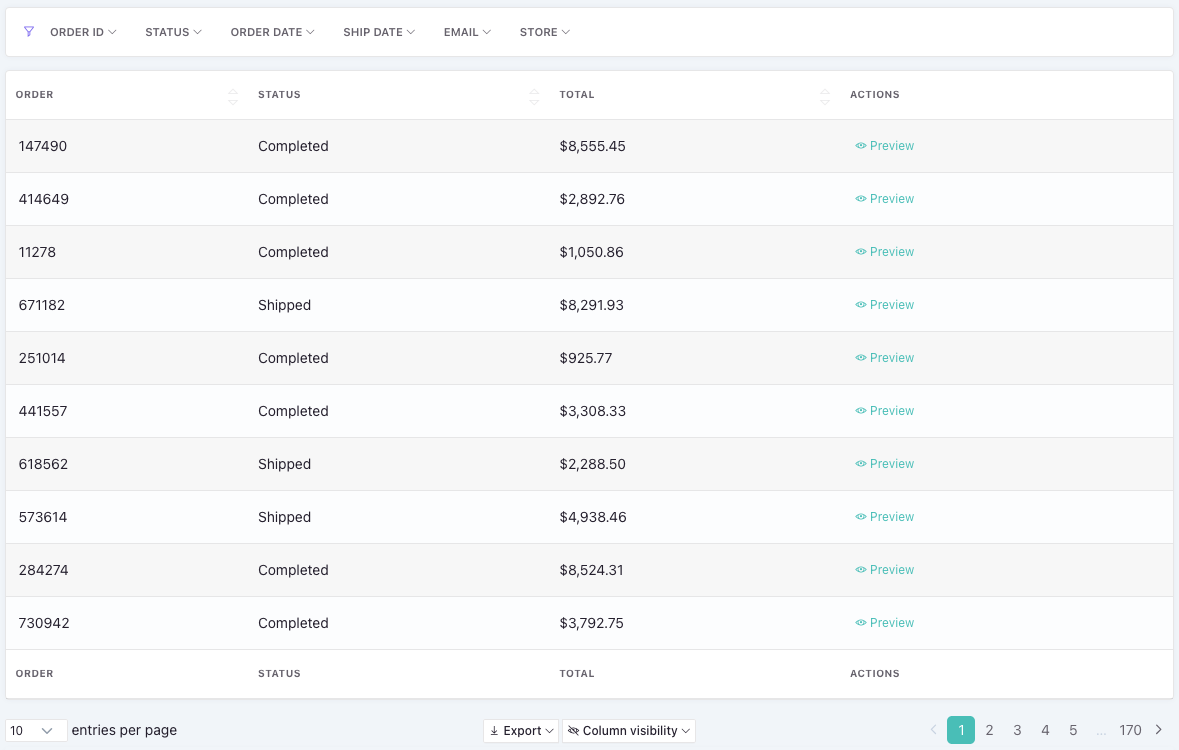Click the purple filter funnel icon

tap(29, 32)
